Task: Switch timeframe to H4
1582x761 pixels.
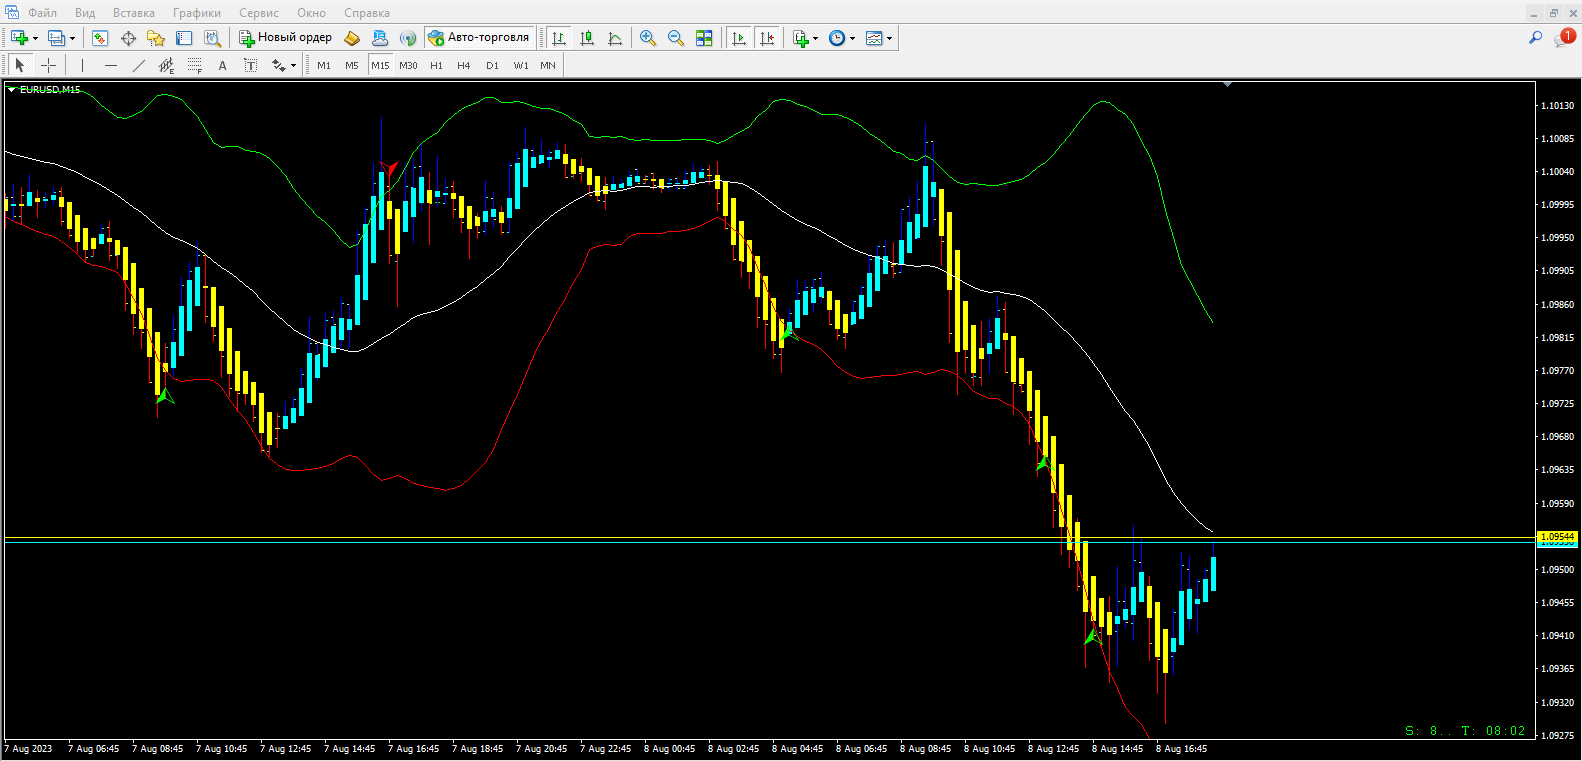Action: click(463, 65)
